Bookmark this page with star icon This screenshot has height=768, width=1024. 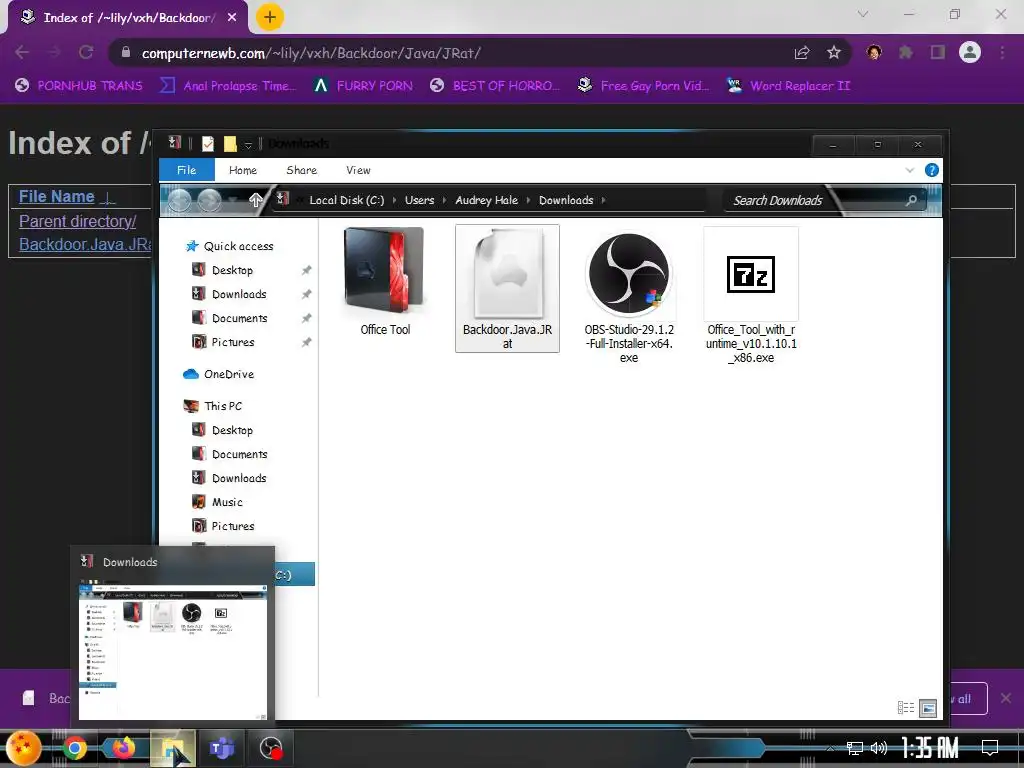coord(834,53)
